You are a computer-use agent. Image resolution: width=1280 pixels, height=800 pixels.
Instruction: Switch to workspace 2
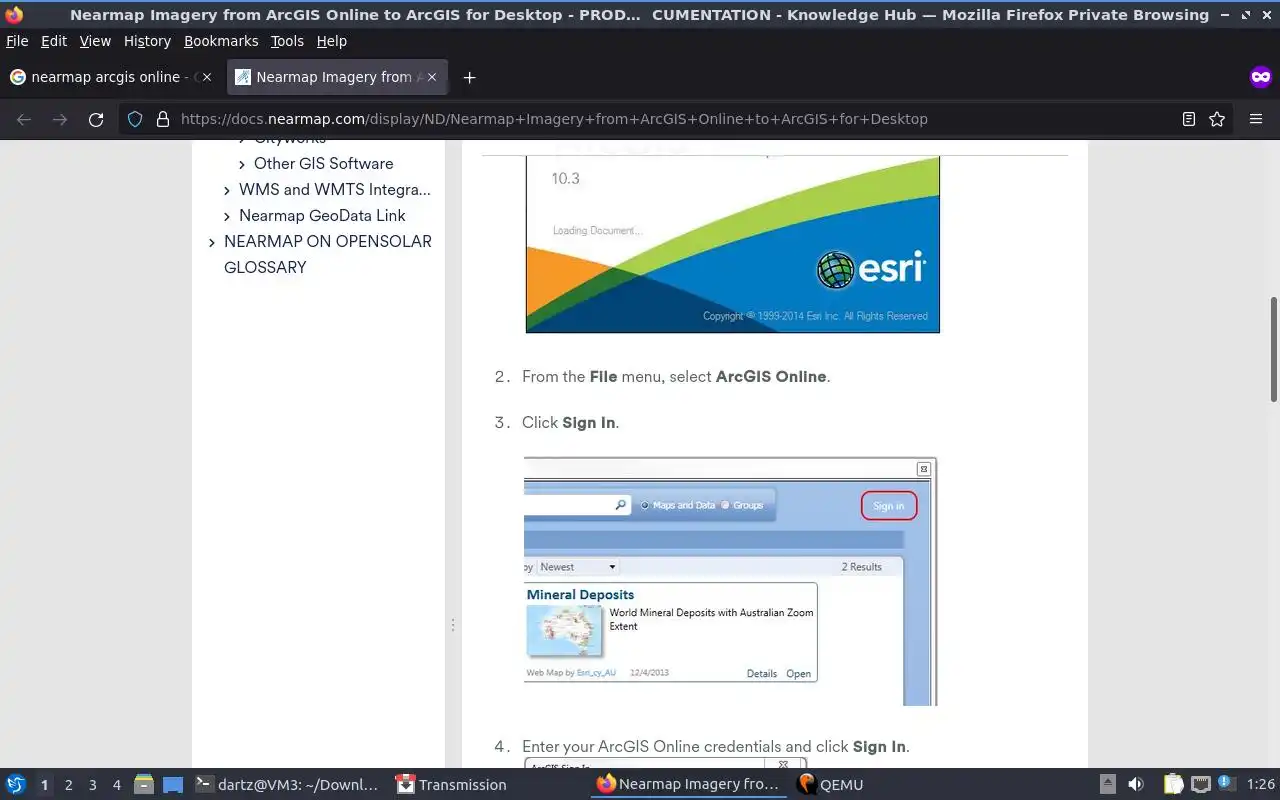point(68,785)
